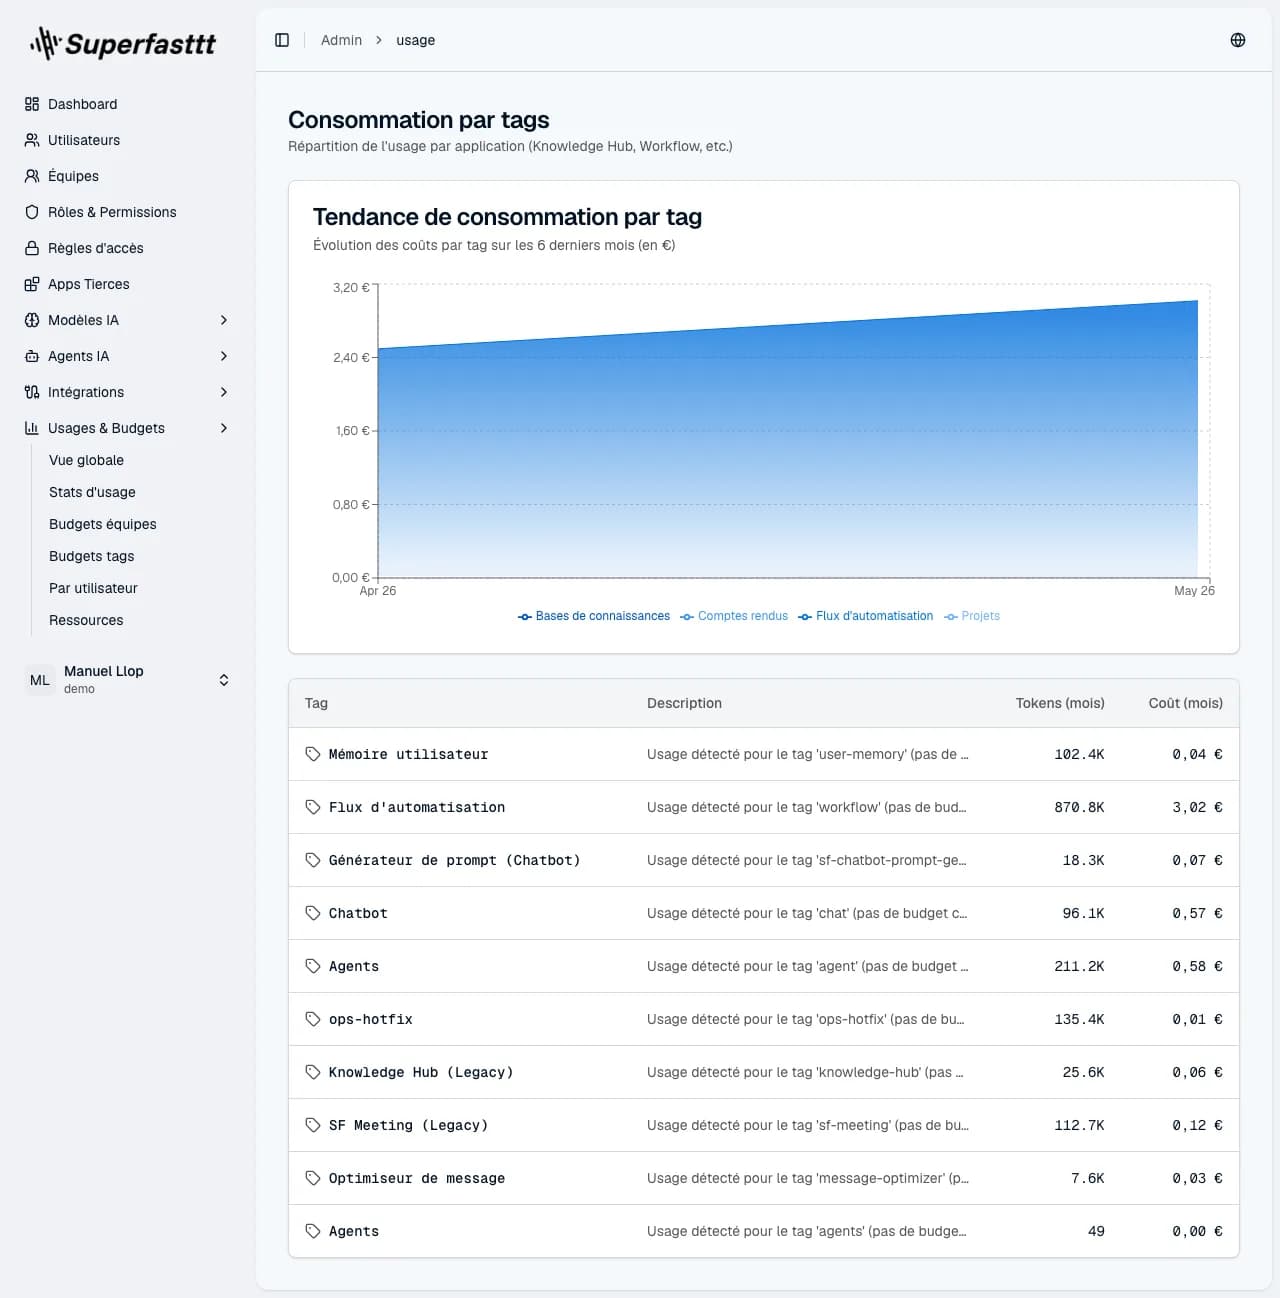Click the Chatbot row name
This screenshot has height=1298, width=1280.
[x=358, y=913]
